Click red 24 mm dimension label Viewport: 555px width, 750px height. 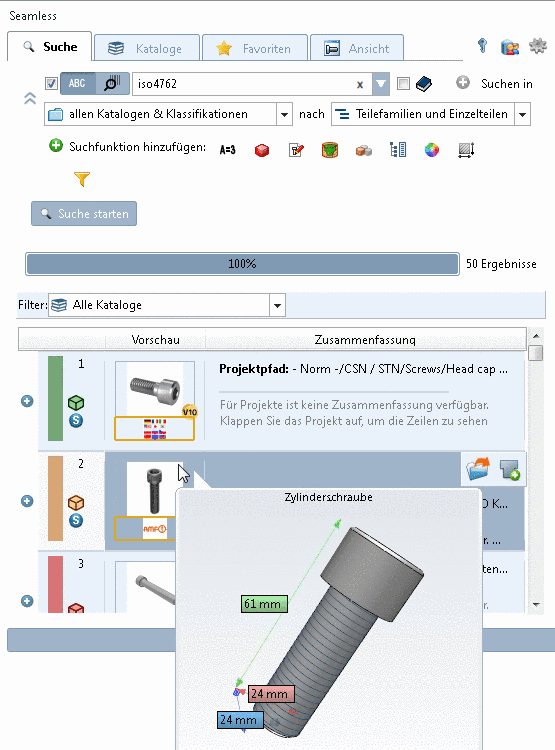click(x=271, y=694)
